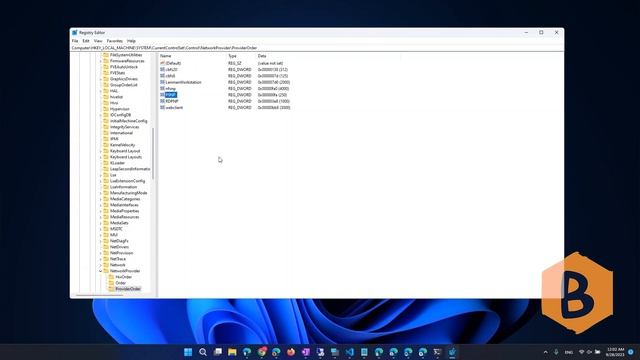Click the KernelVelocity folder icon
The image size is (640, 360).
106,145
